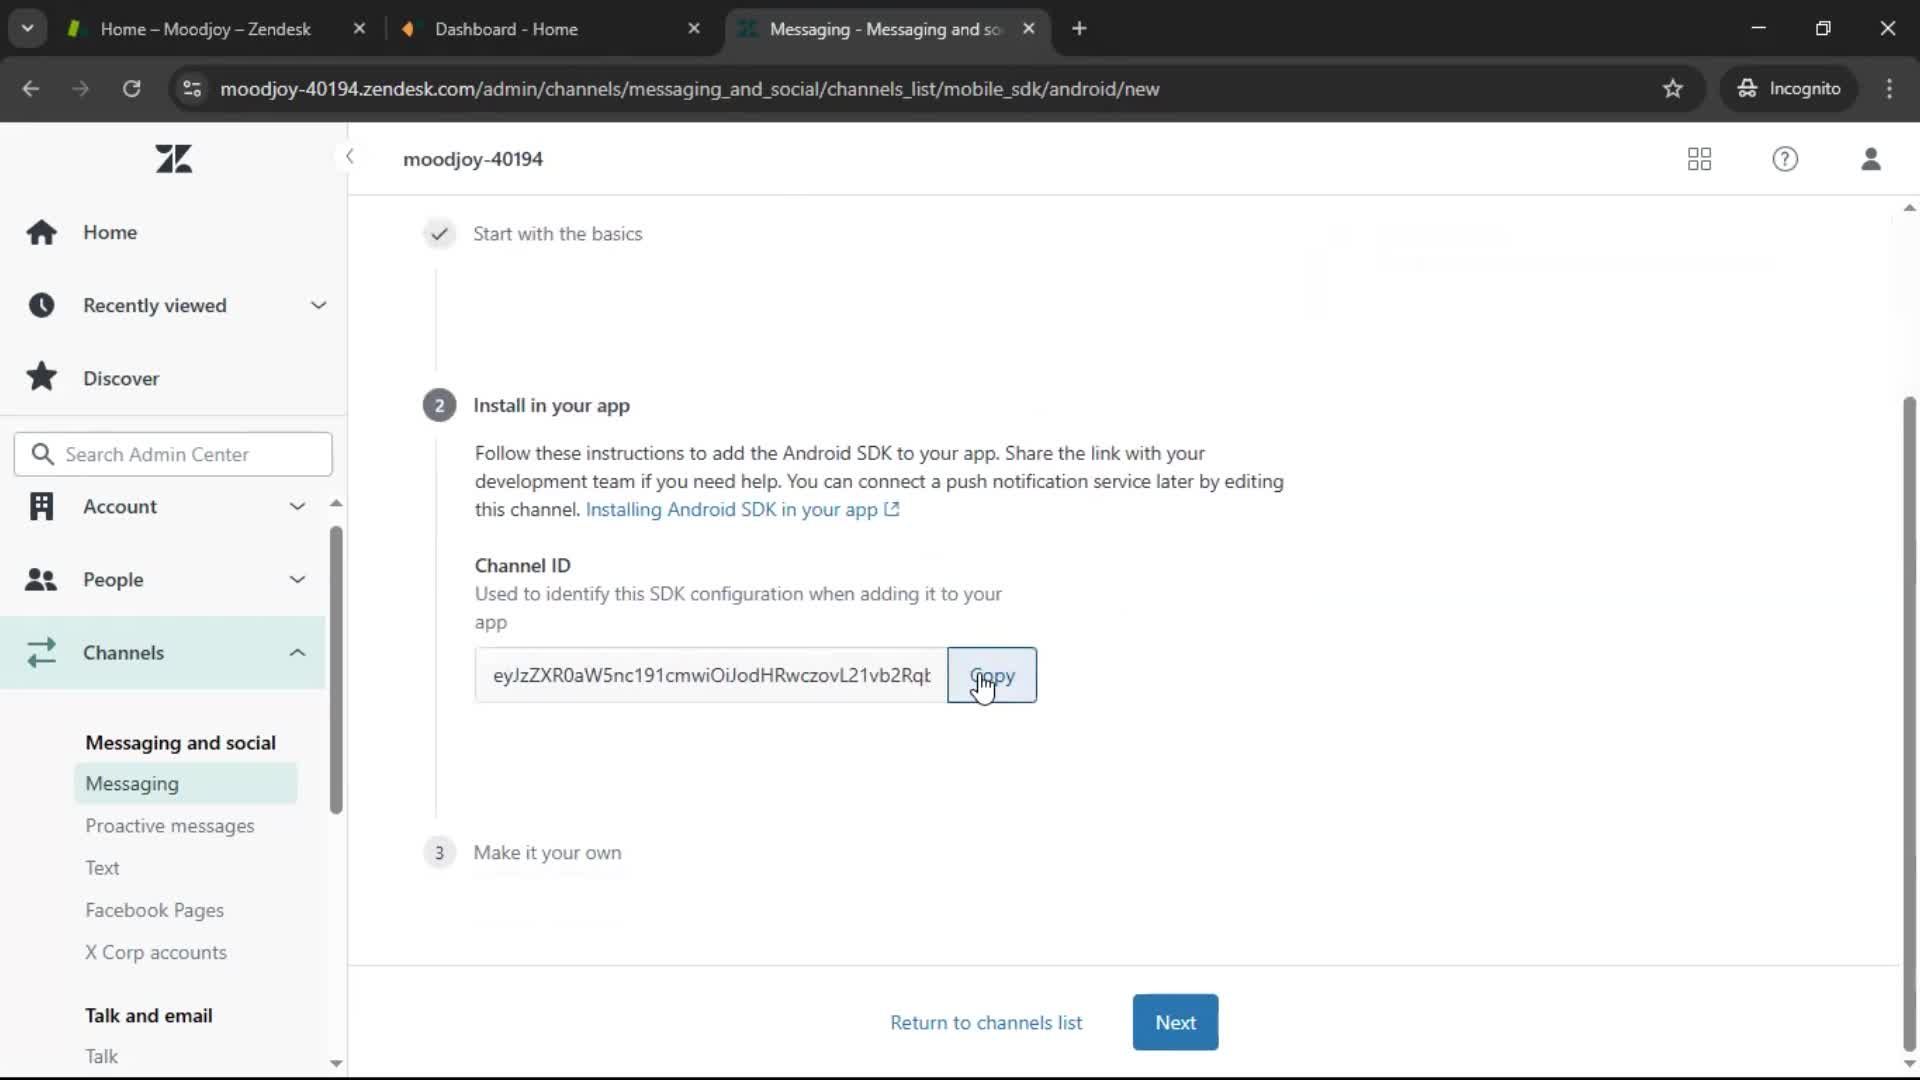
Task: Click the Messaging and social heading
Action: pos(180,743)
